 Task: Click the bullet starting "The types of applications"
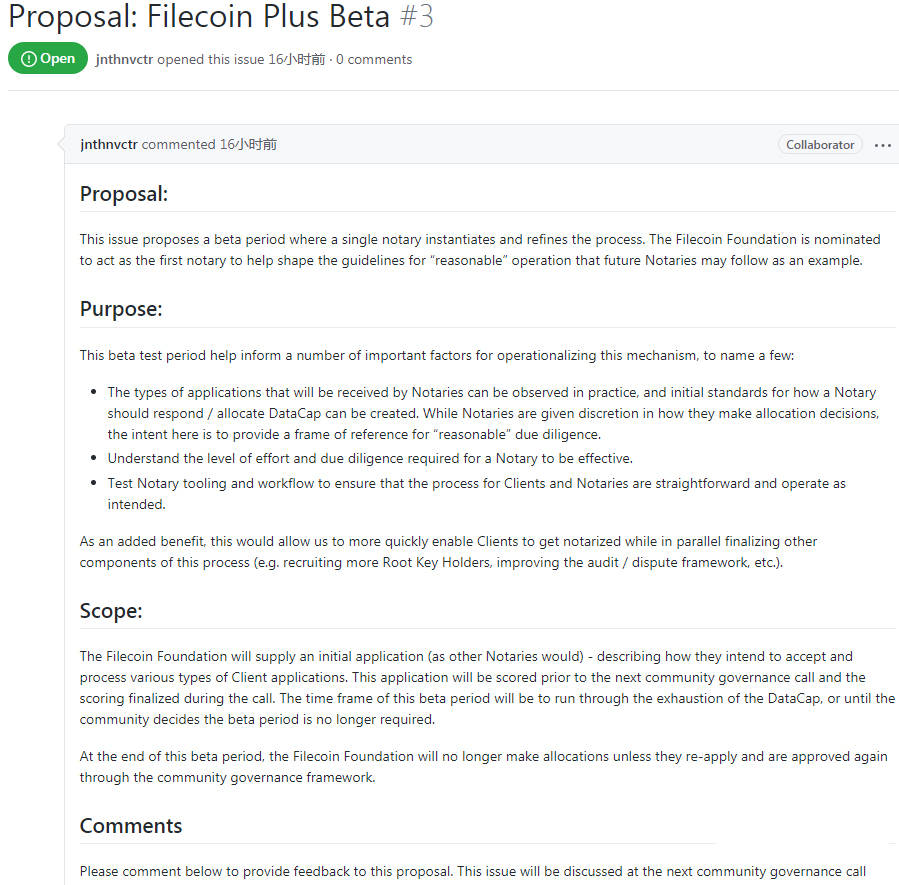[x=492, y=413]
